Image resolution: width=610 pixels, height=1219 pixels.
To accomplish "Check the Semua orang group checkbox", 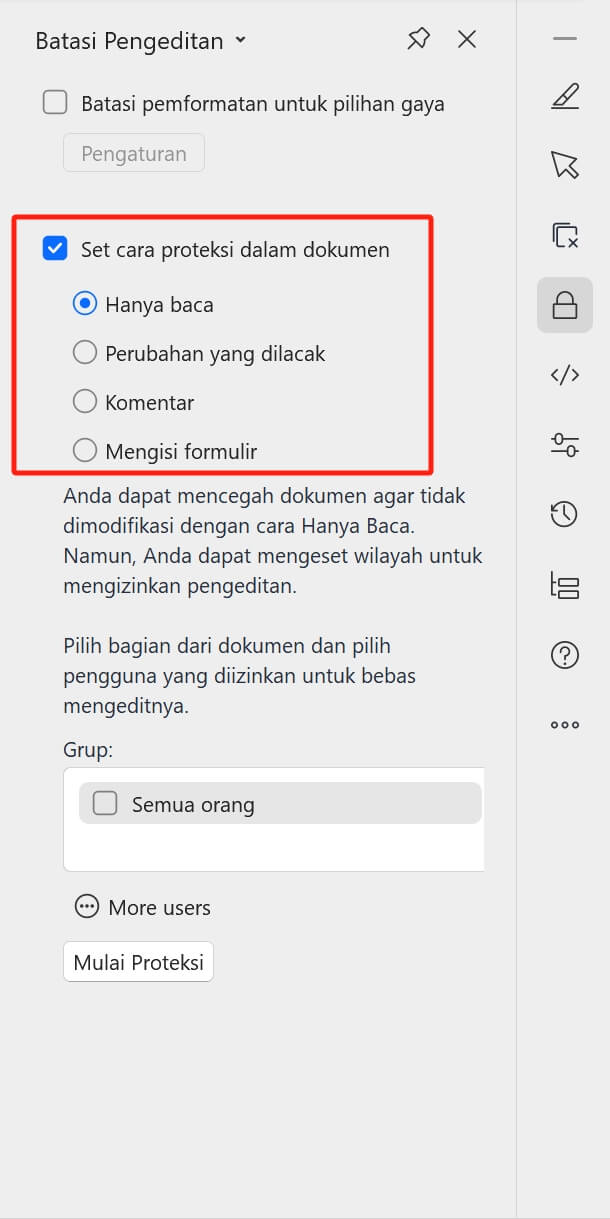I will coord(105,804).
